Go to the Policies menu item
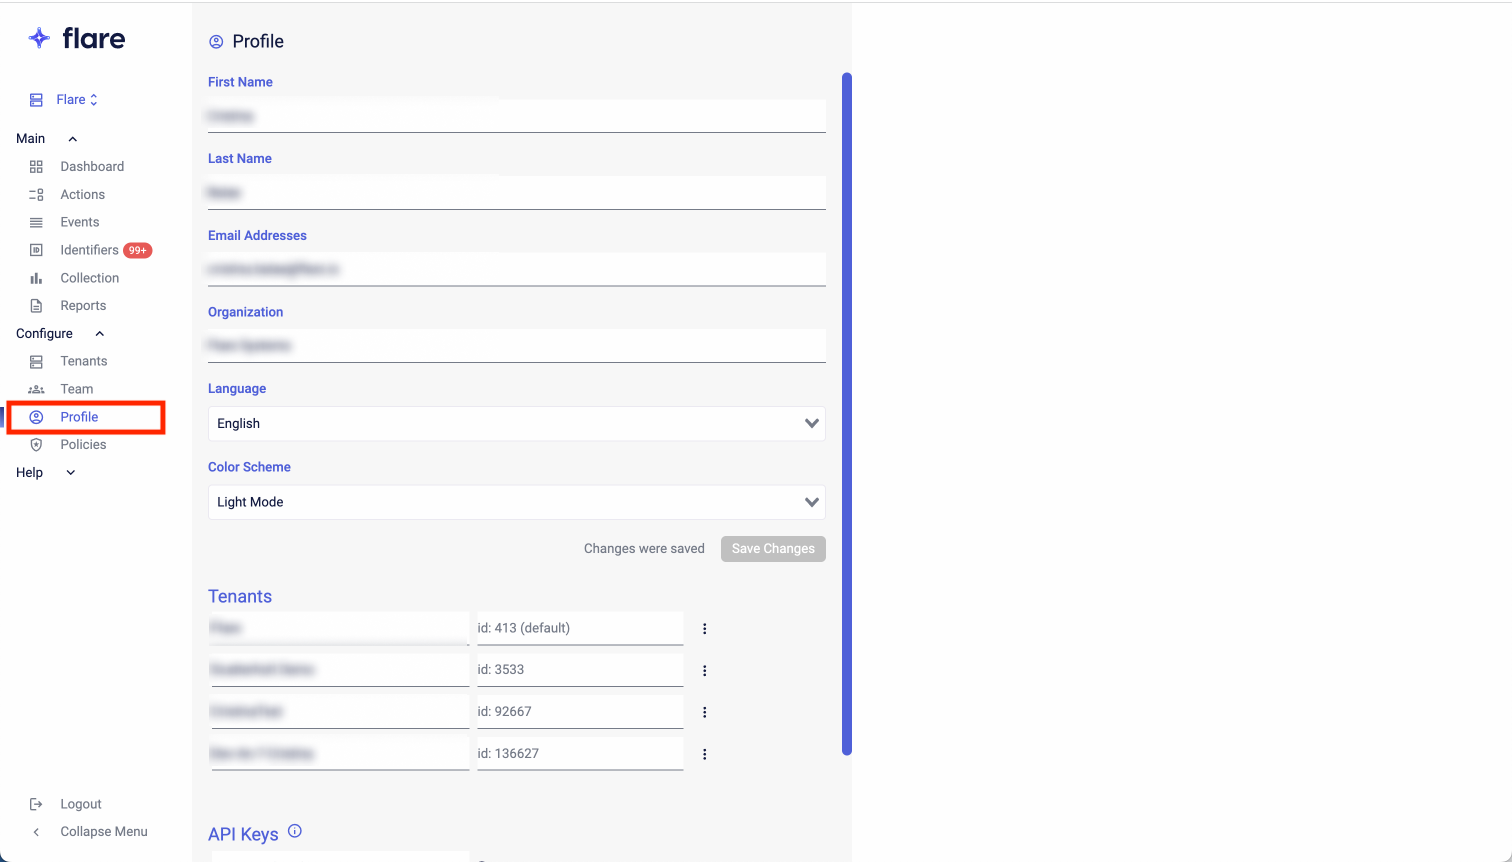The height and width of the screenshot is (862, 1512). 83,445
